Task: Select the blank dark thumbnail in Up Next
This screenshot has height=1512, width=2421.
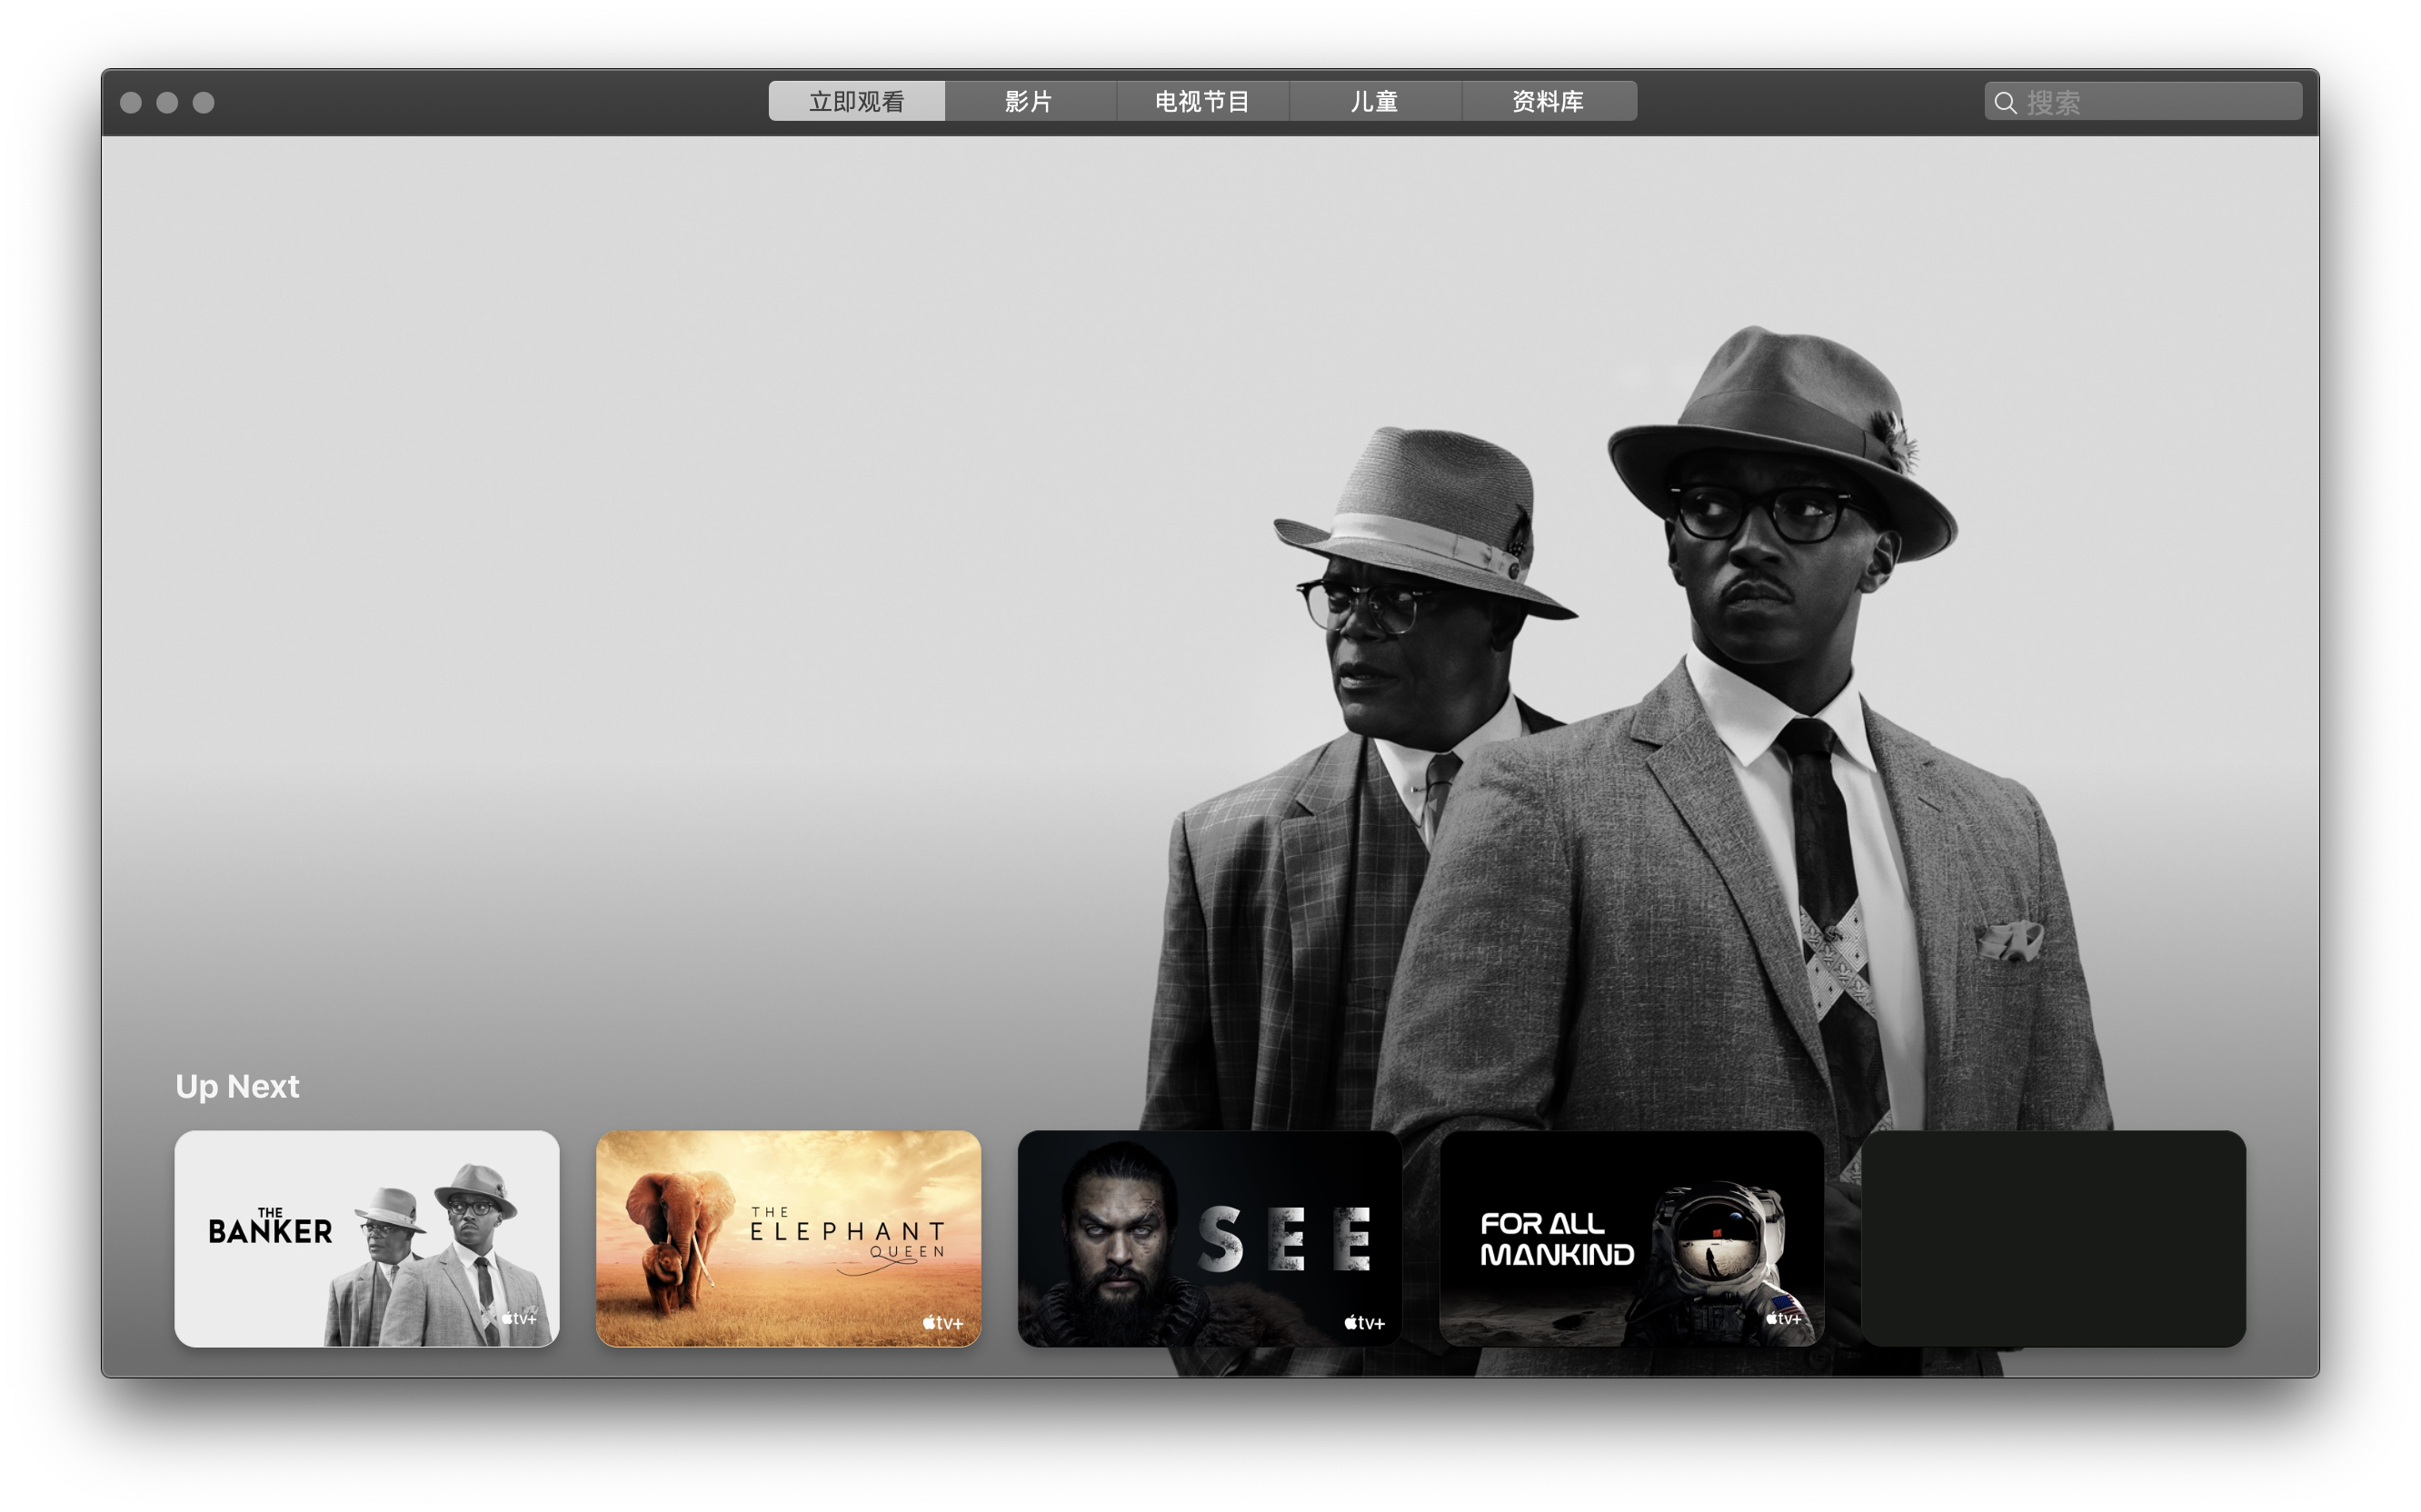Action: point(2052,1238)
